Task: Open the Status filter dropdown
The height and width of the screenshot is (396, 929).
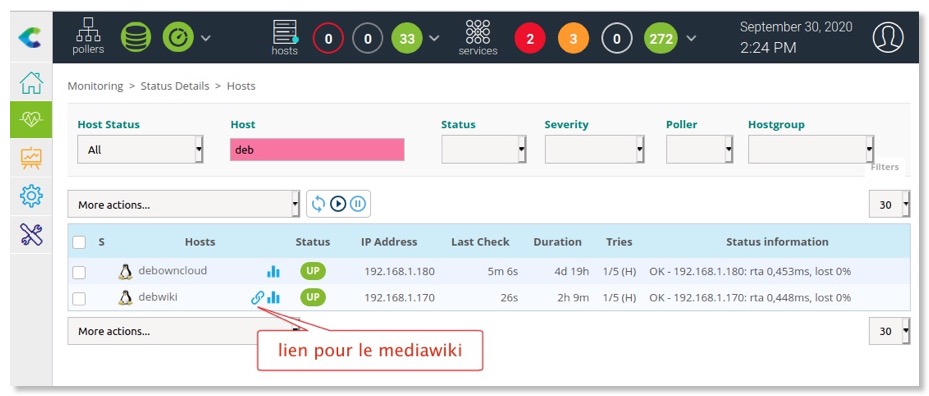Action: pos(484,149)
